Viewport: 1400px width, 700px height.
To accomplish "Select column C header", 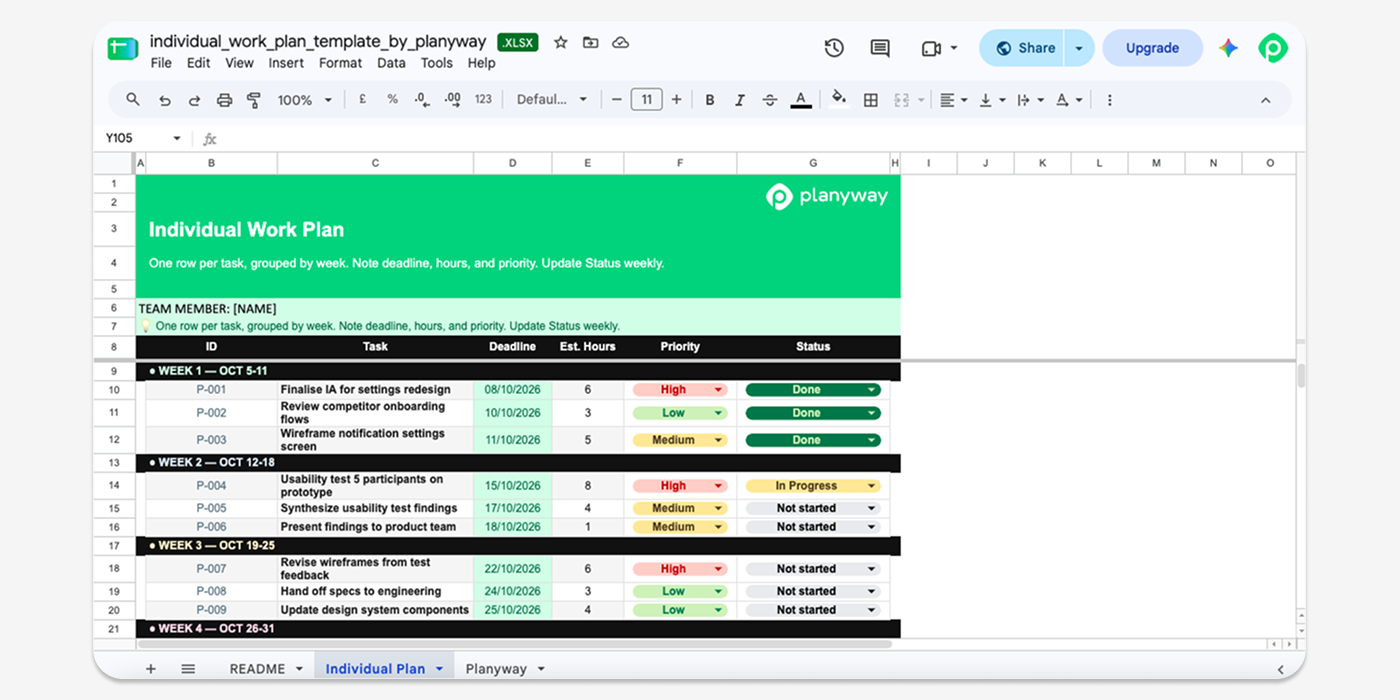I will tap(375, 163).
